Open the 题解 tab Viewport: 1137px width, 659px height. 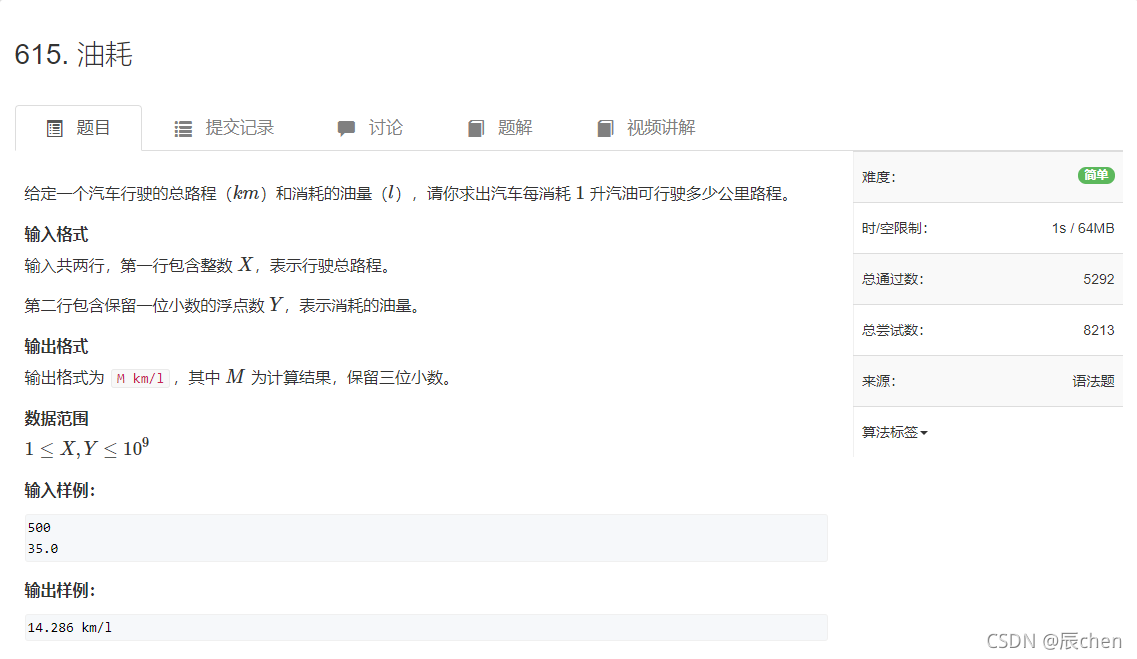[x=500, y=128]
